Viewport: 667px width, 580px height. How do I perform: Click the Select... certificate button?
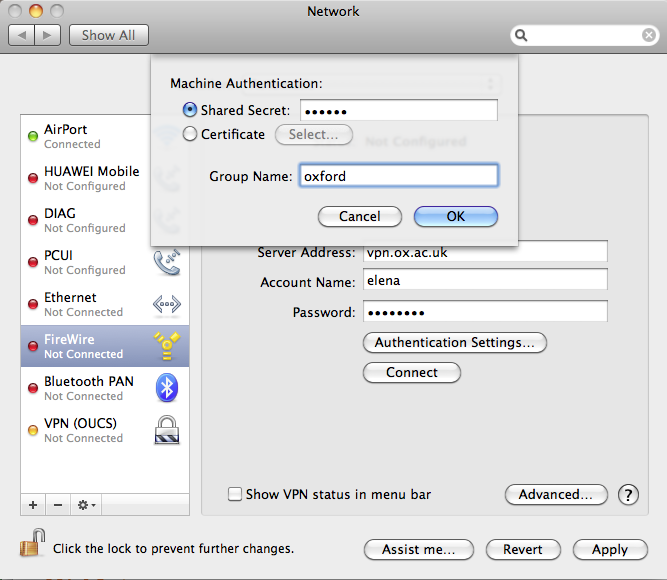point(314,134)
